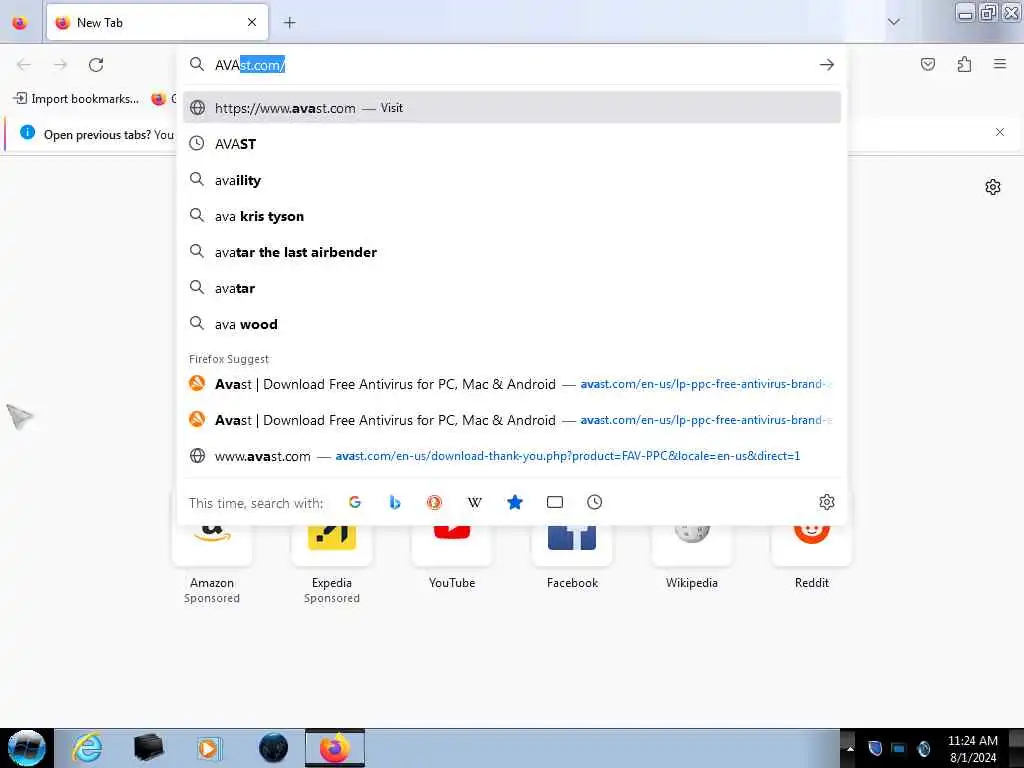Open www.avast.com download-thank-you result
The image size is (1024, 768).
pyautogui.click(x=512, y=456)
